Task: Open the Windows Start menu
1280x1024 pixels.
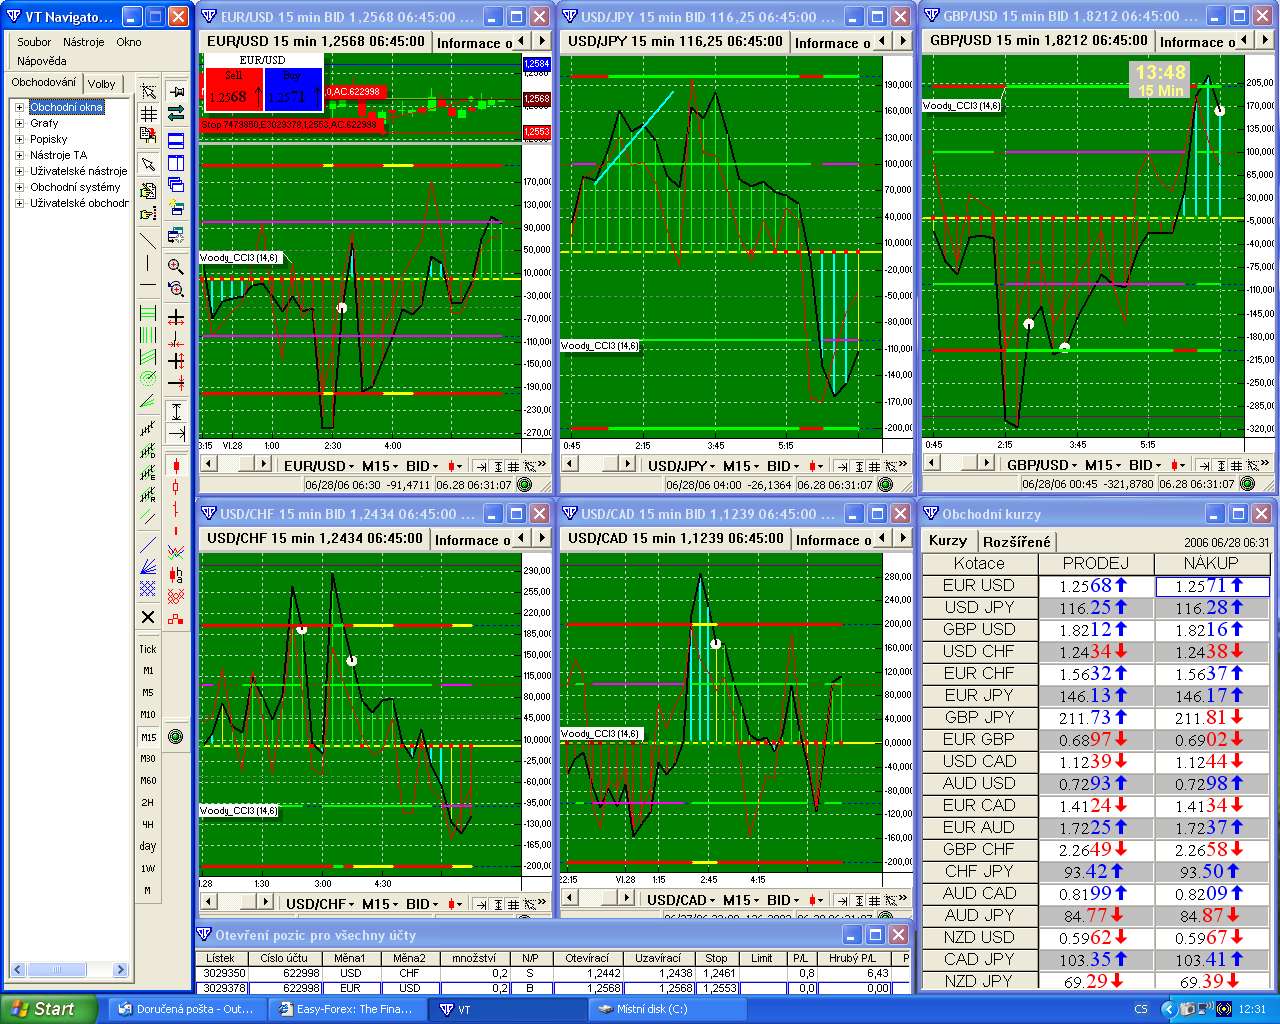Action: point(49,1009)
